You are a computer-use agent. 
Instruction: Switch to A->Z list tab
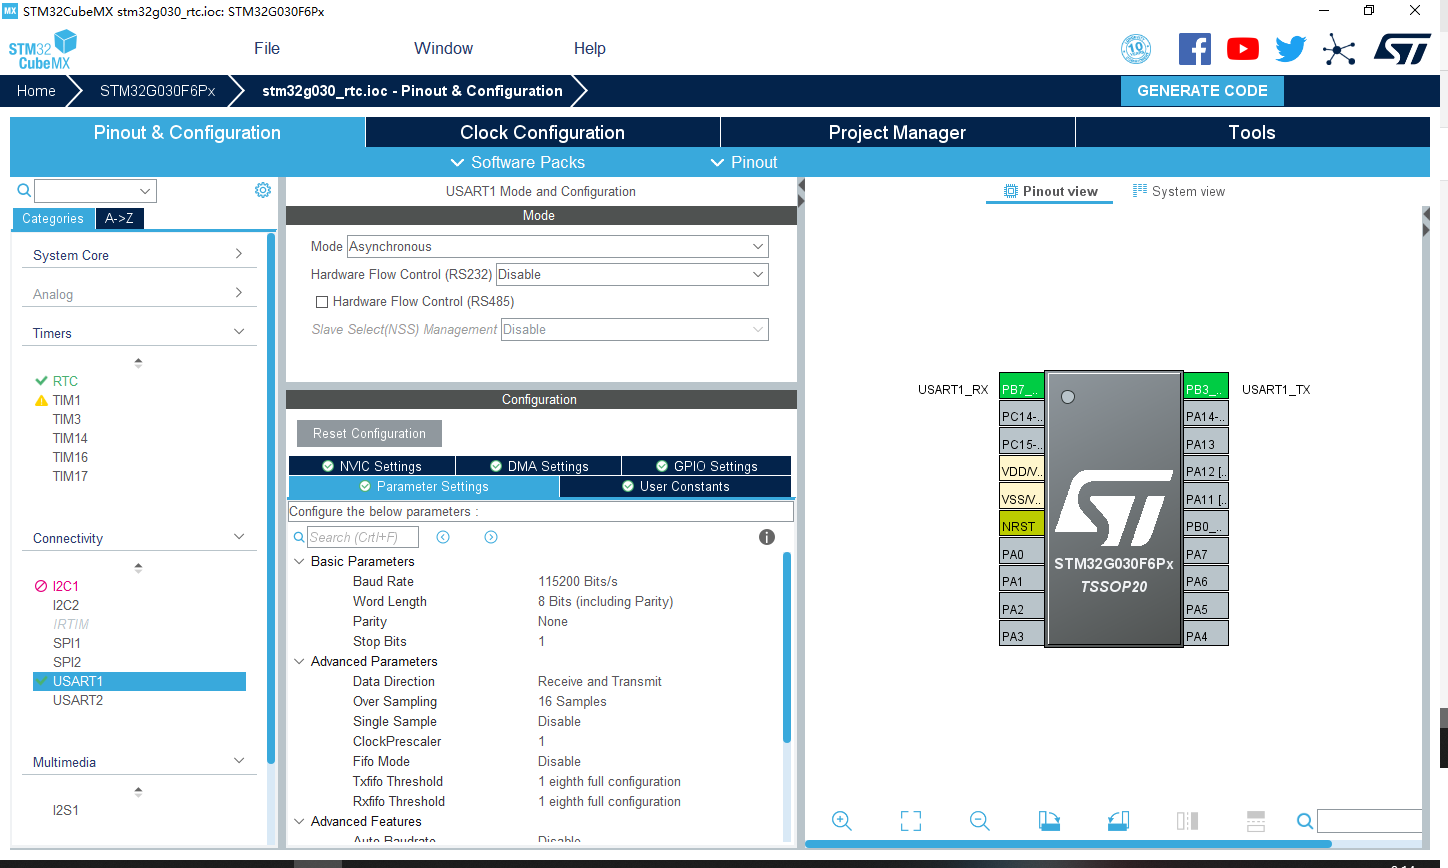119,218
